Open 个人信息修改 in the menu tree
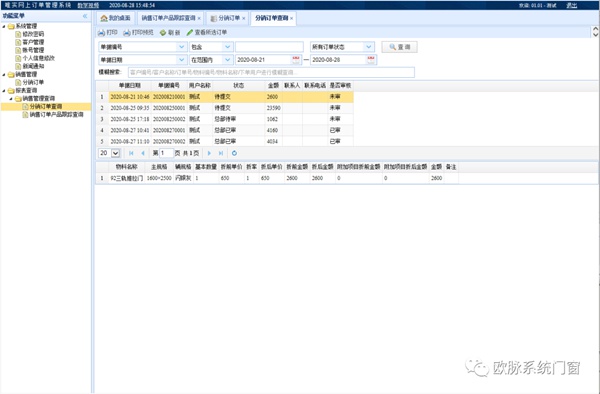 tap(39, 58)
